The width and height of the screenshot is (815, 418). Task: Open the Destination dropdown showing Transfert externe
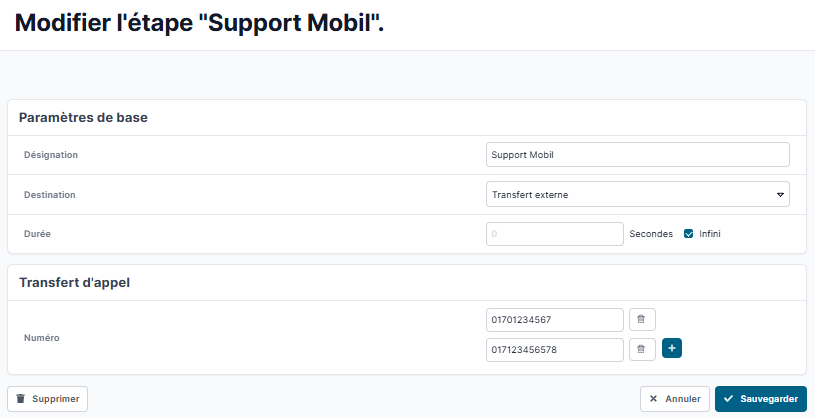click(638, 194)
